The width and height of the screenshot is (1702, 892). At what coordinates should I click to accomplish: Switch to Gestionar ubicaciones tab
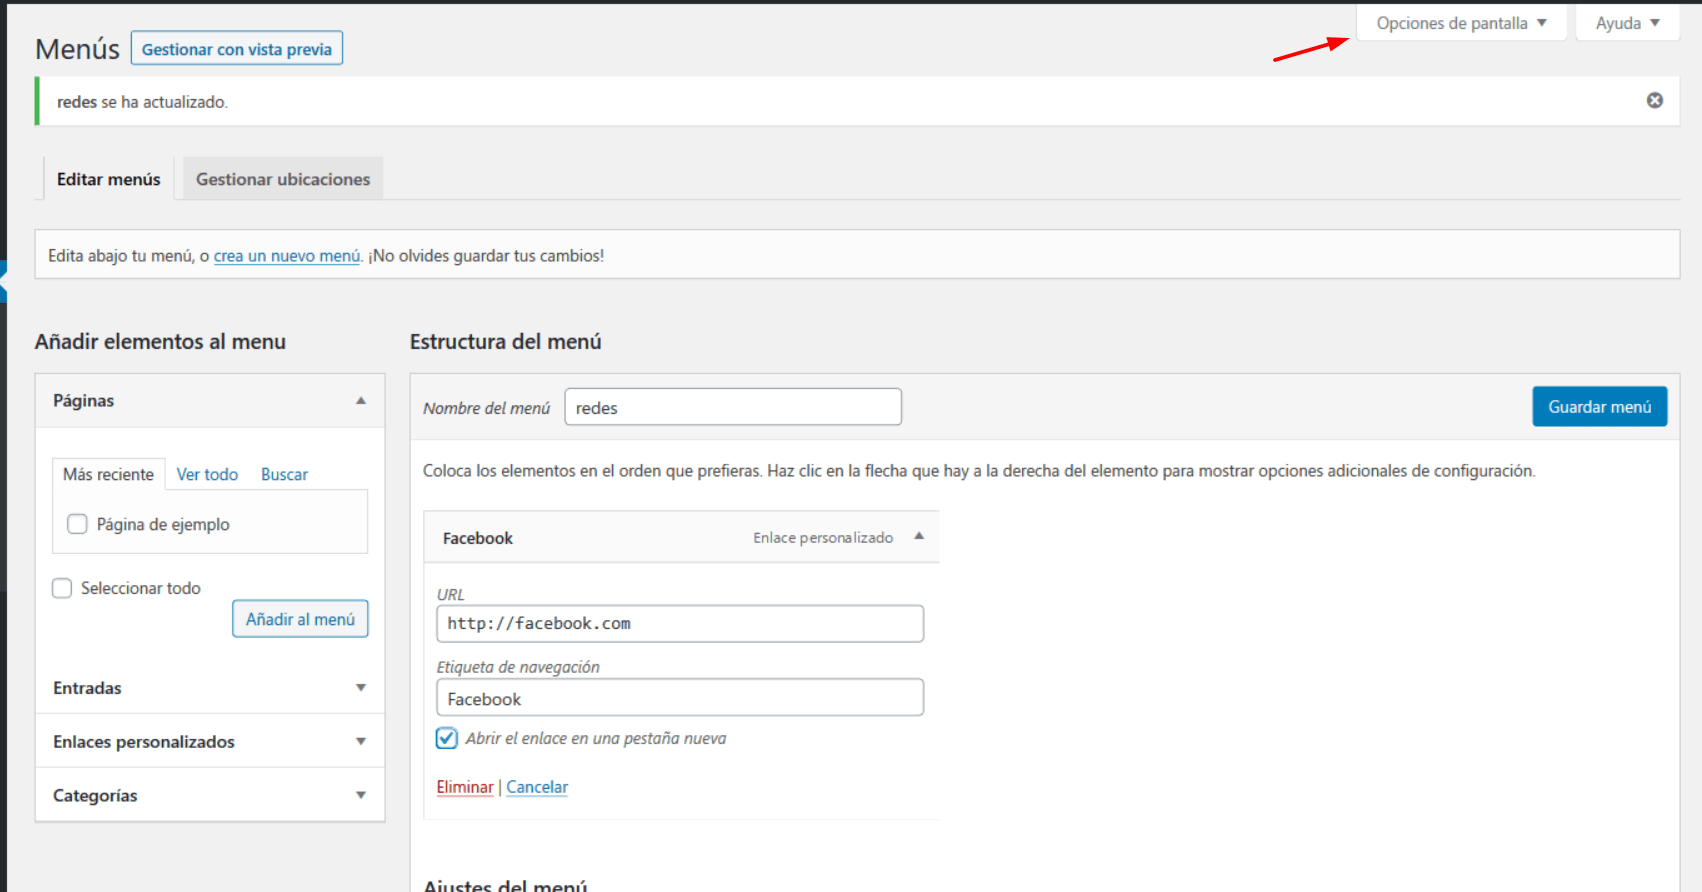(x=283, y=179)
